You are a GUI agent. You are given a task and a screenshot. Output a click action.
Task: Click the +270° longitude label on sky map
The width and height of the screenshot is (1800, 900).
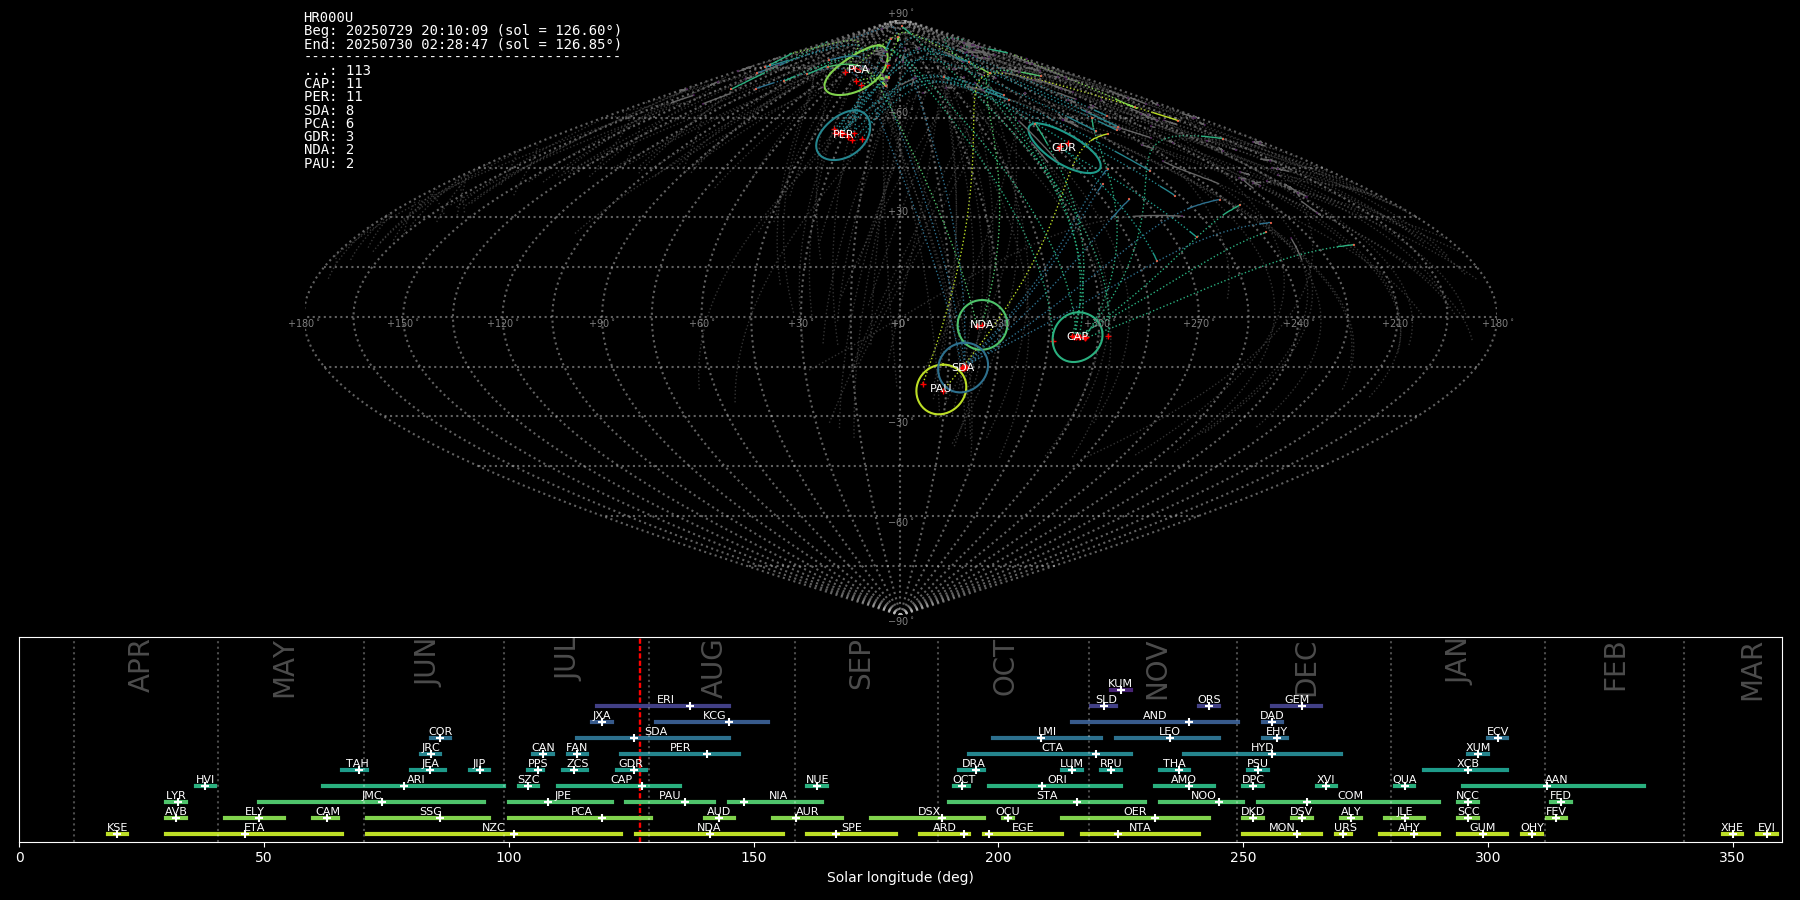click(1197, 324)
